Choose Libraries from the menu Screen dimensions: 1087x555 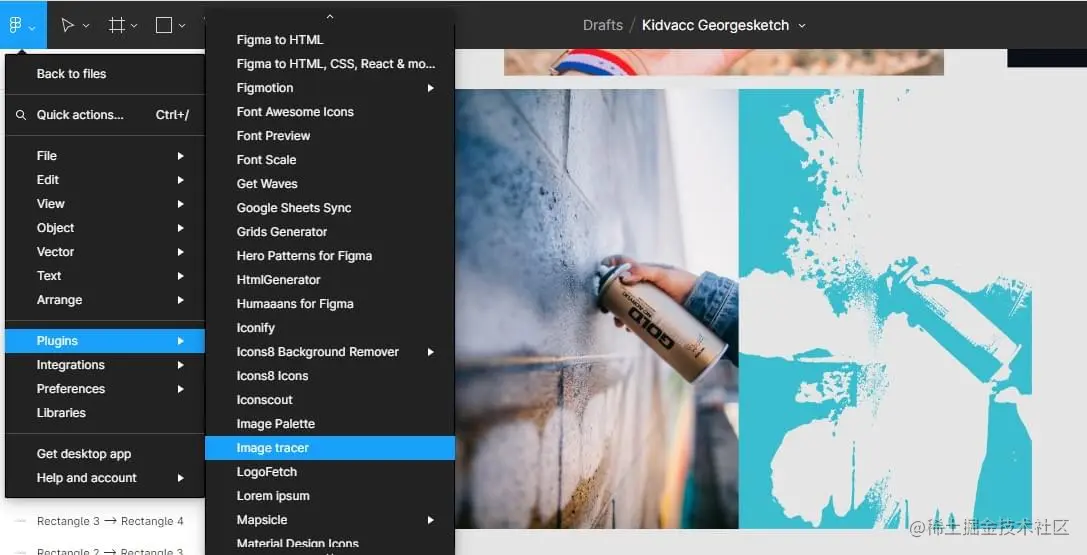[105, 413]
